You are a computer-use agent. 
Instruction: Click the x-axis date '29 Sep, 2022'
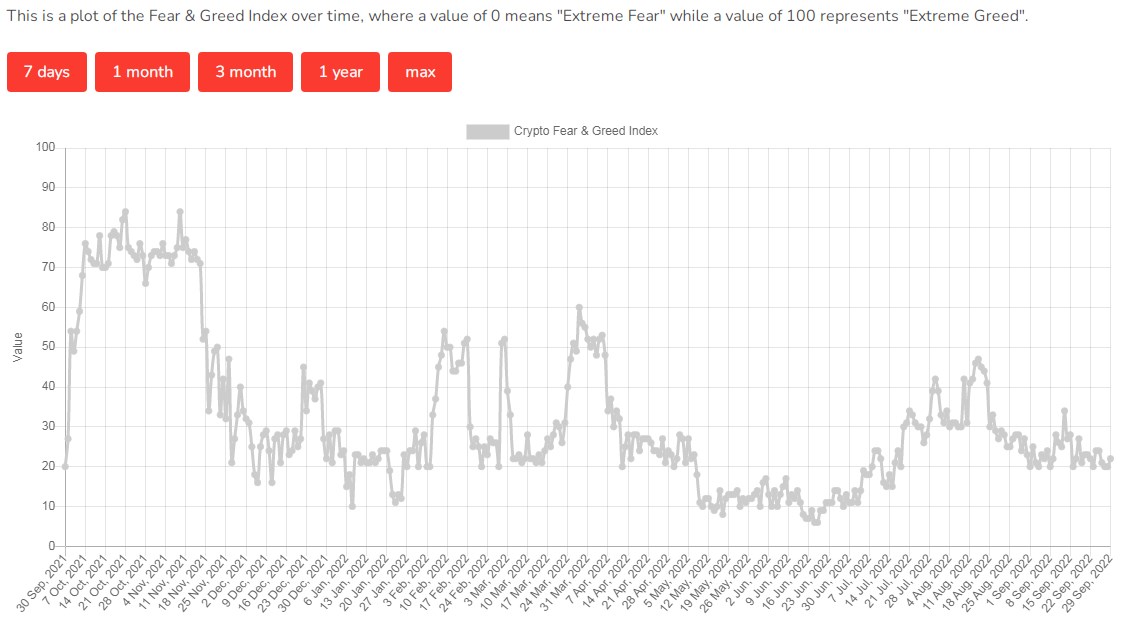pos(1088,582)
